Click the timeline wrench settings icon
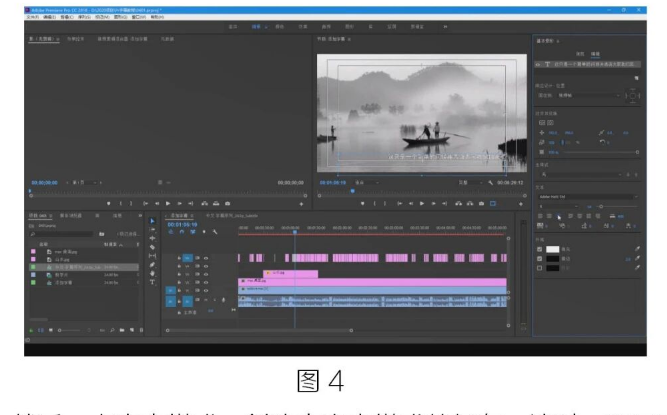 point(215,232)
